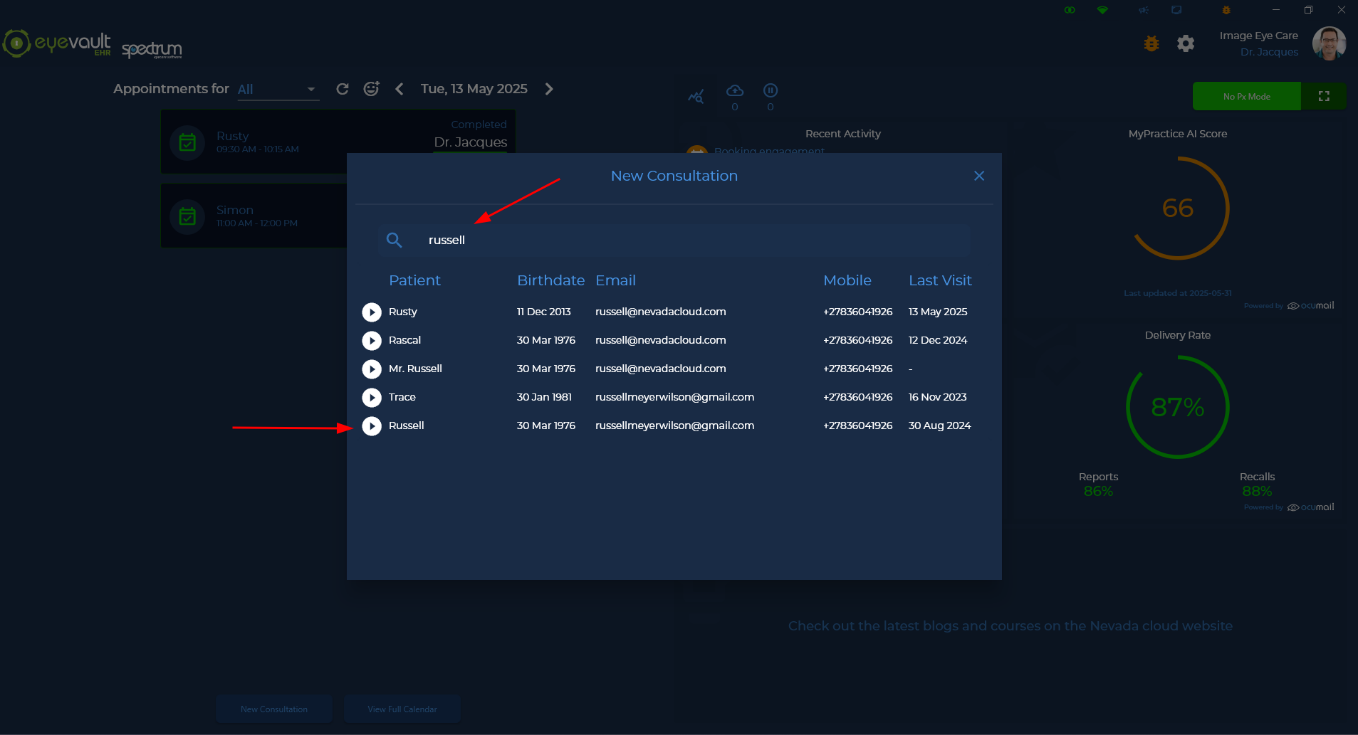Click the green Wi-Fi connection icon
Viewport: 1358px width, 735px height.
[x=1102, y=10]
